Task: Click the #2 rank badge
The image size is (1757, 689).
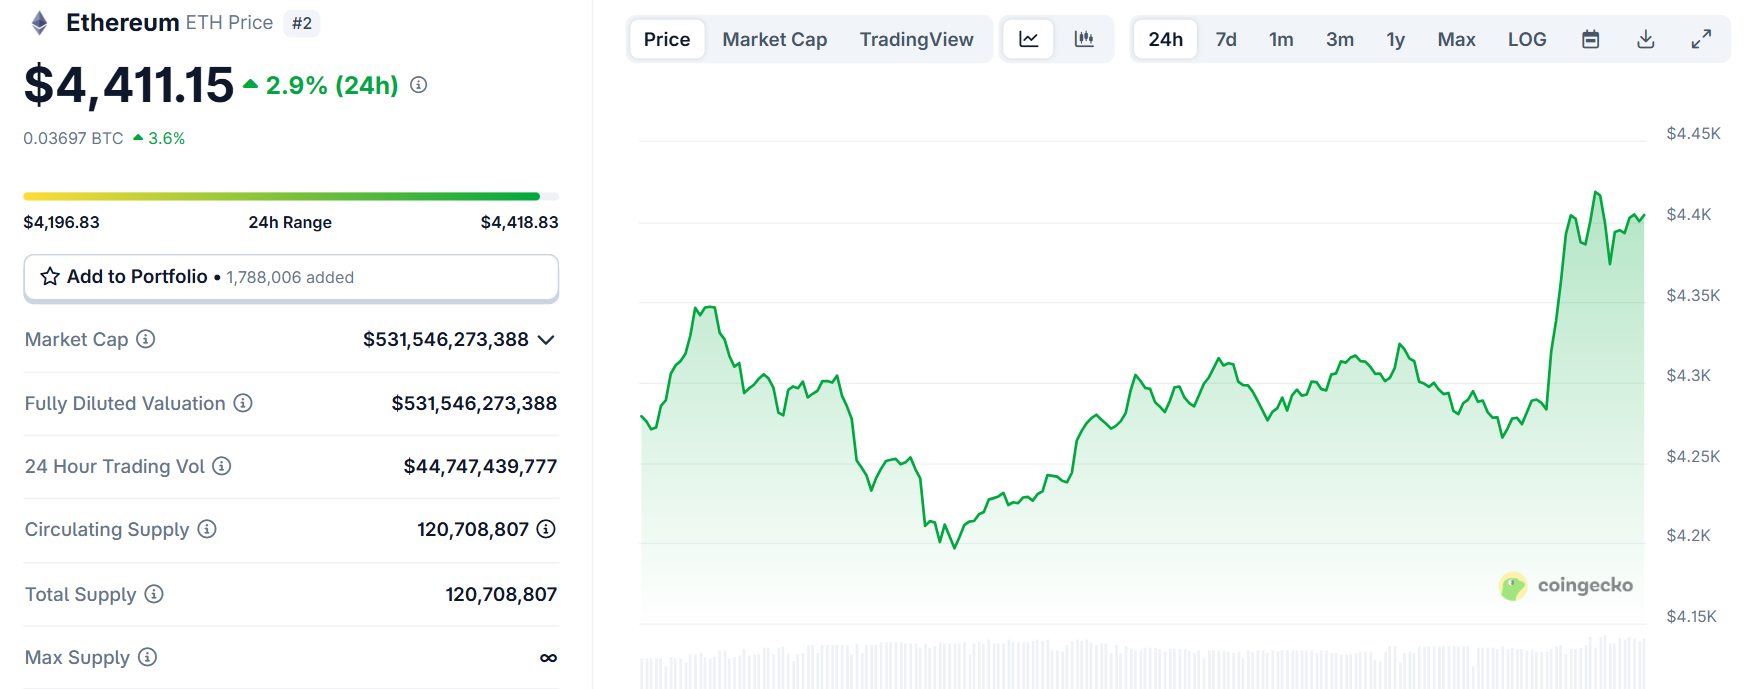Action: pyautogui.click(x=302, y=23)
